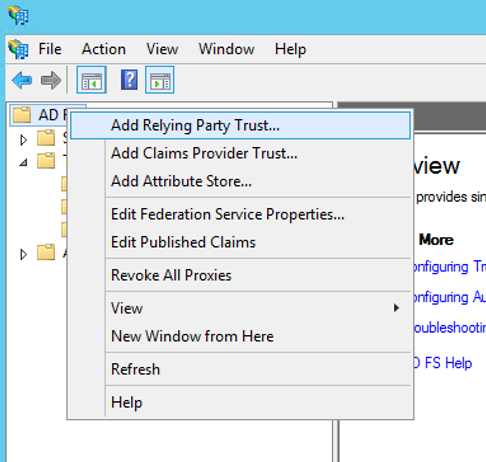Open the Window menu
Viewport: 486px width, 462px height.
click(226, 49)
